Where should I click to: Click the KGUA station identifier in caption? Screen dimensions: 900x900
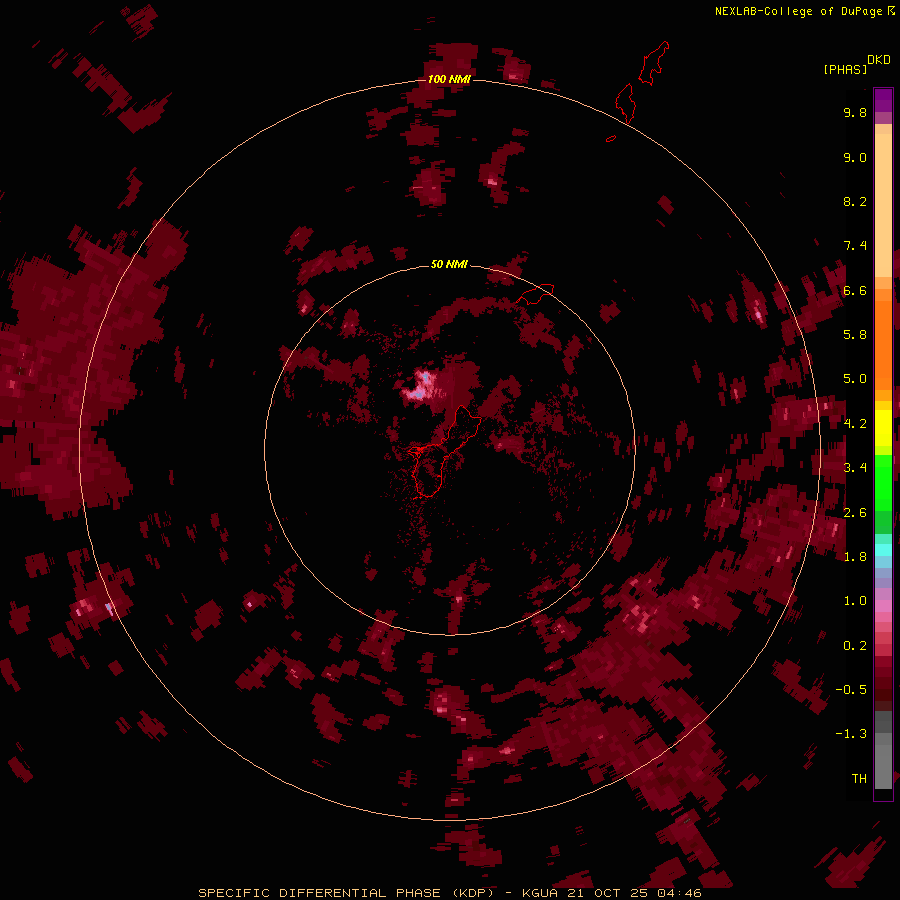[x=540, y=893]
